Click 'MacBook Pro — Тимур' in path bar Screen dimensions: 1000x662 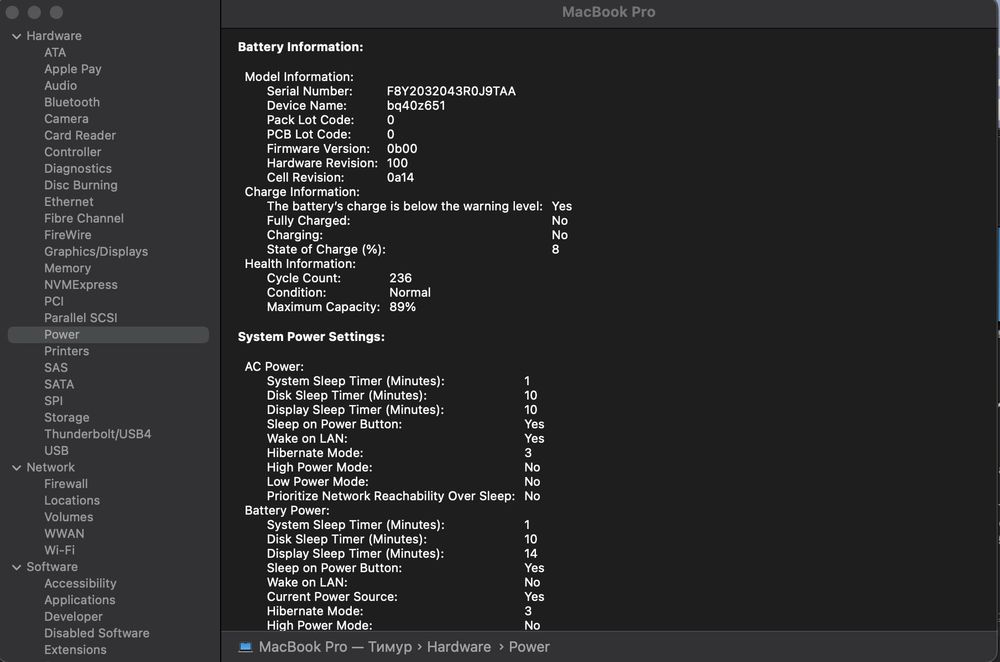pos(335,647)
